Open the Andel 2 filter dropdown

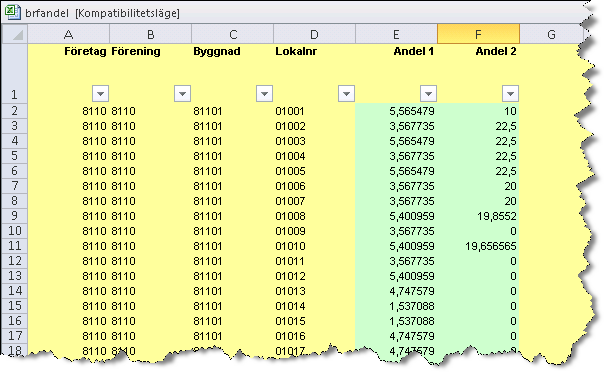pos(510,94)
